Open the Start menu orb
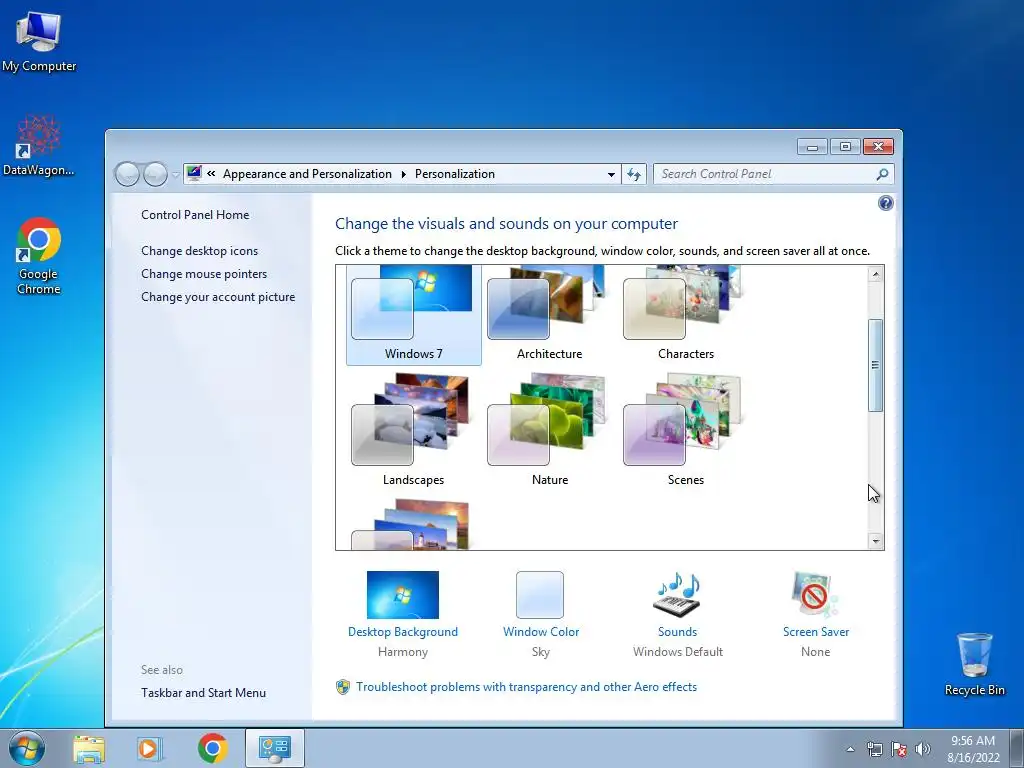1024x768 pixels. 27,748
